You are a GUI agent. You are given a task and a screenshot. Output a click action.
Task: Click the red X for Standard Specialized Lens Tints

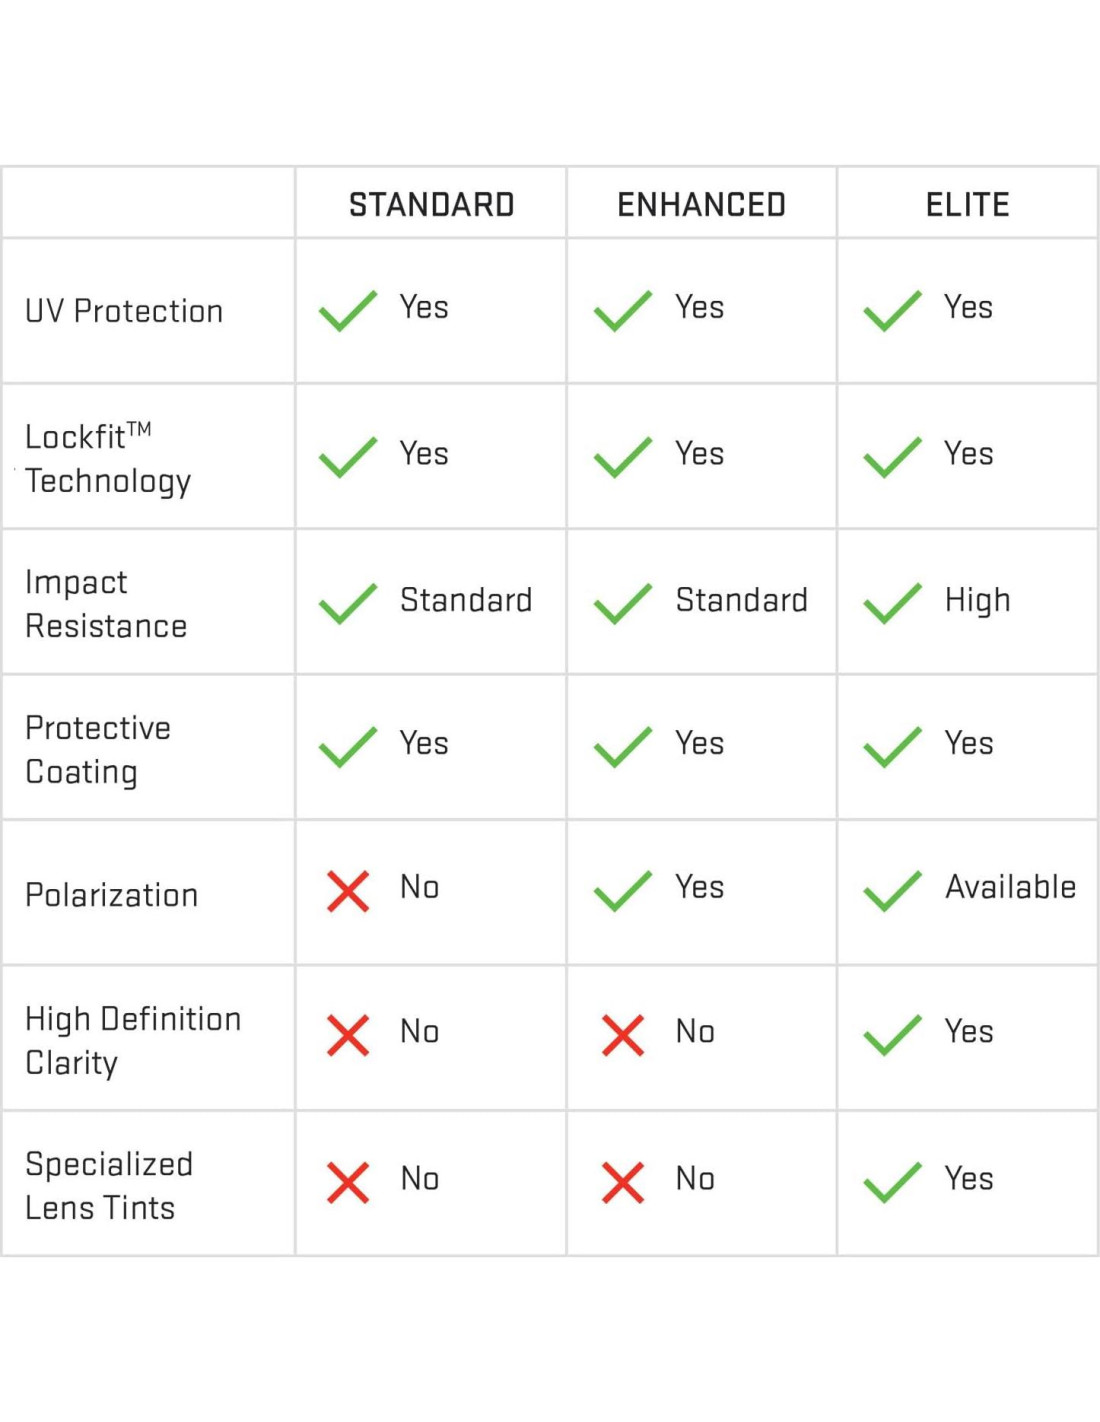[x=348, y=1182]
